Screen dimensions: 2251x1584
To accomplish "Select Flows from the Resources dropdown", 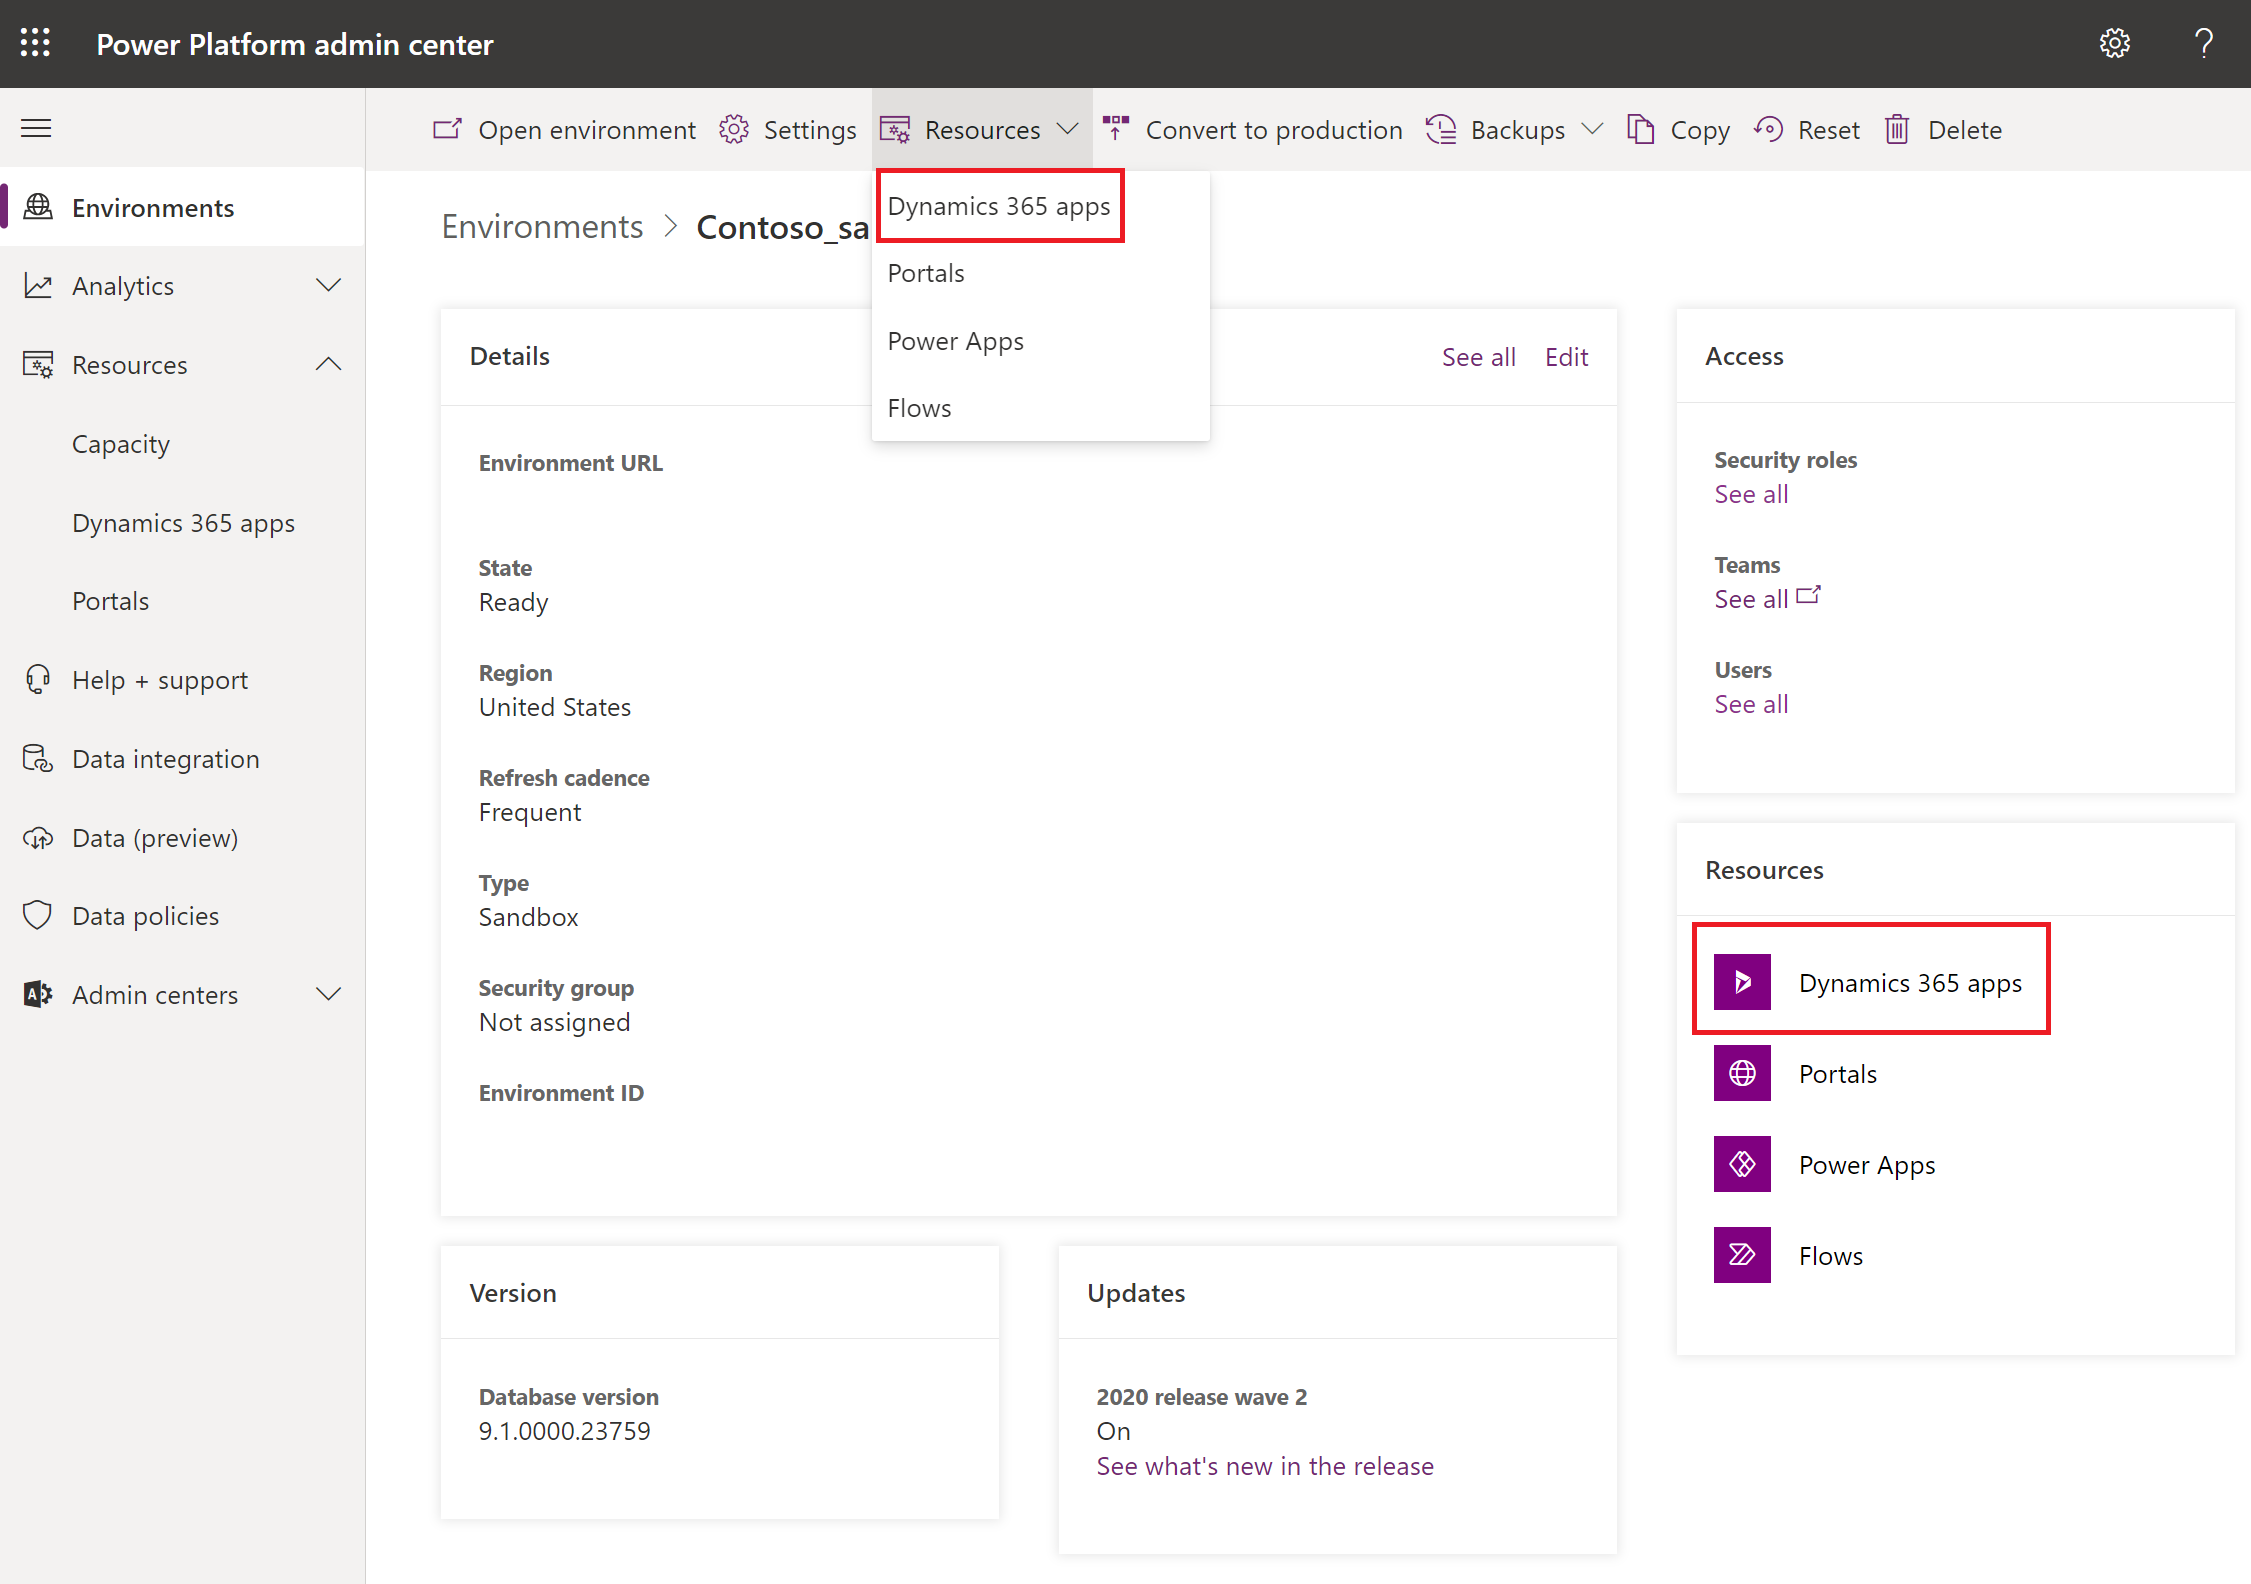I will click(x=919, y=406).
